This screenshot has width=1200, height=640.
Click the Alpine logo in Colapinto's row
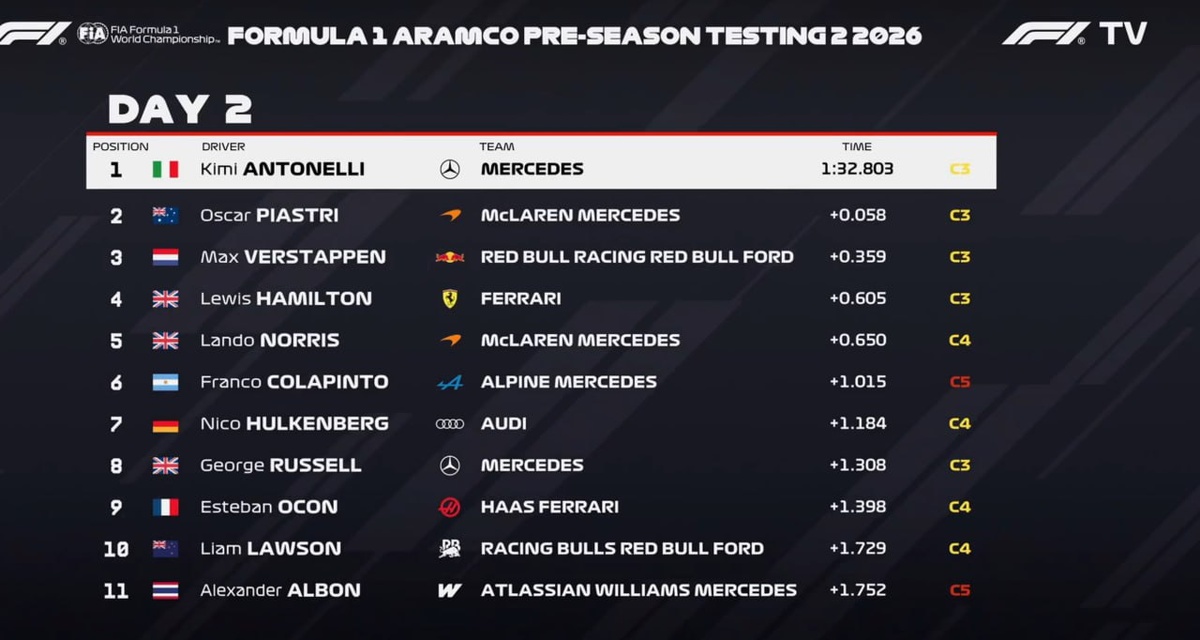[450, 382]
